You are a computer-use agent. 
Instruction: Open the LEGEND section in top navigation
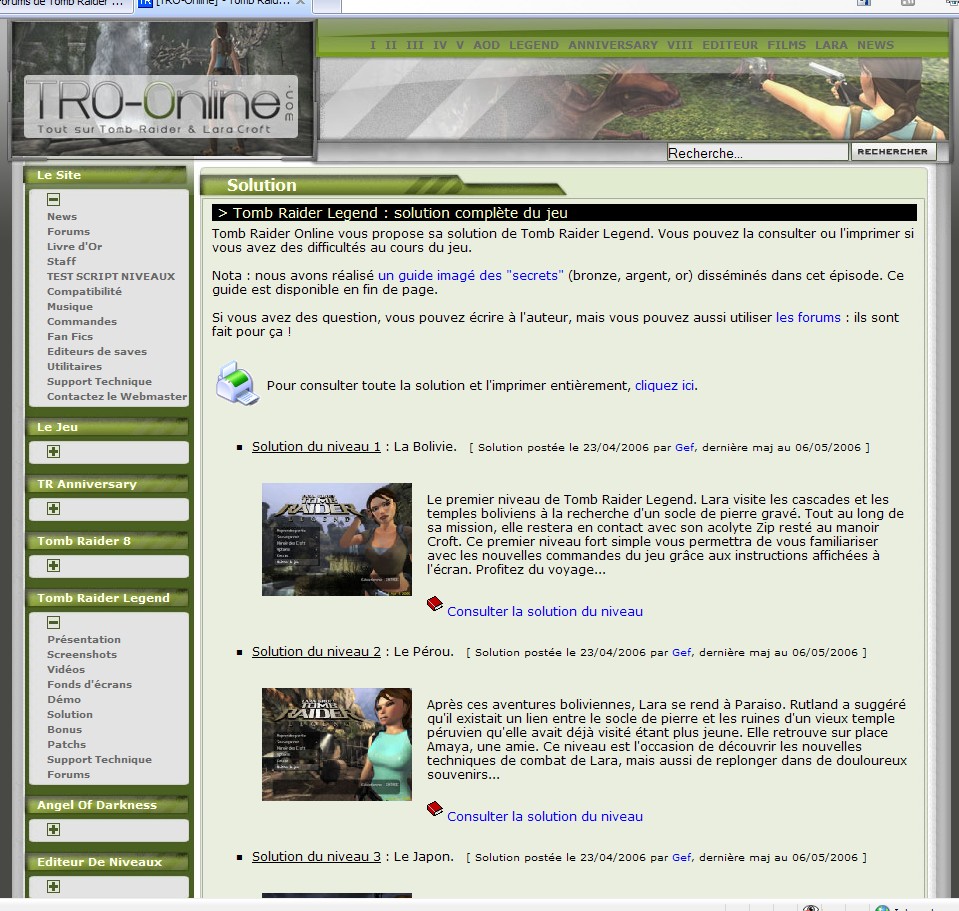[x=534, y=45]
